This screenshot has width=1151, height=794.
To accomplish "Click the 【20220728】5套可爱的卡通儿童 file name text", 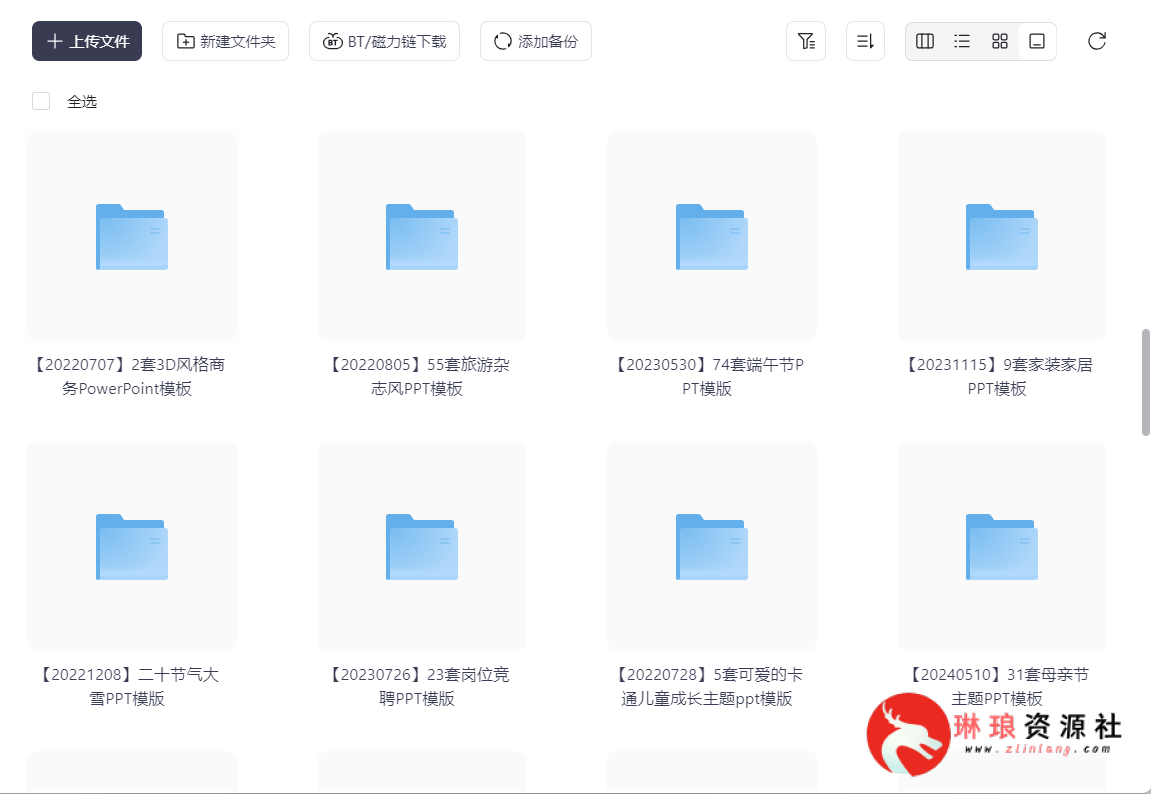I will (708, 686).
